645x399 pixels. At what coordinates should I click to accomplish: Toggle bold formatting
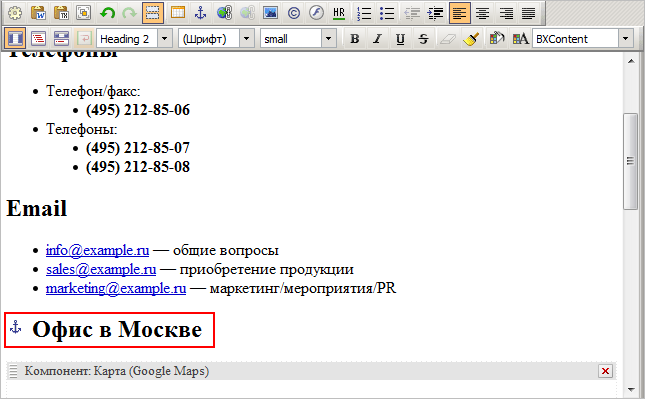pos(355,39)
